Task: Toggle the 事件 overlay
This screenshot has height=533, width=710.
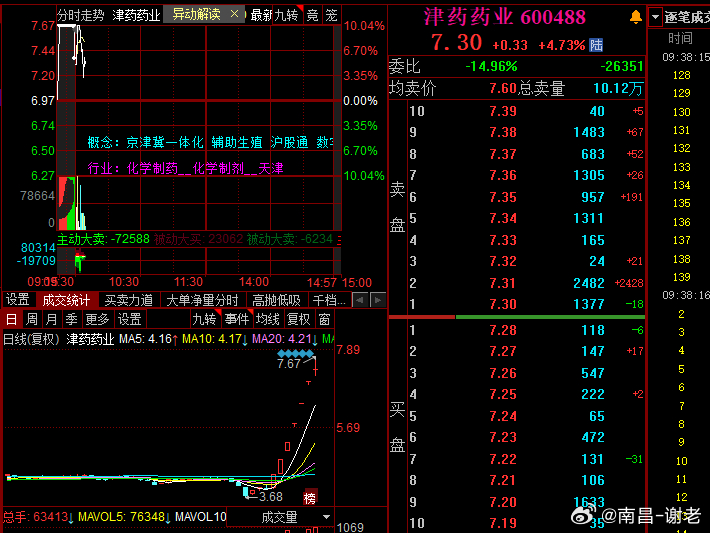Action: (x=237, y=320)
